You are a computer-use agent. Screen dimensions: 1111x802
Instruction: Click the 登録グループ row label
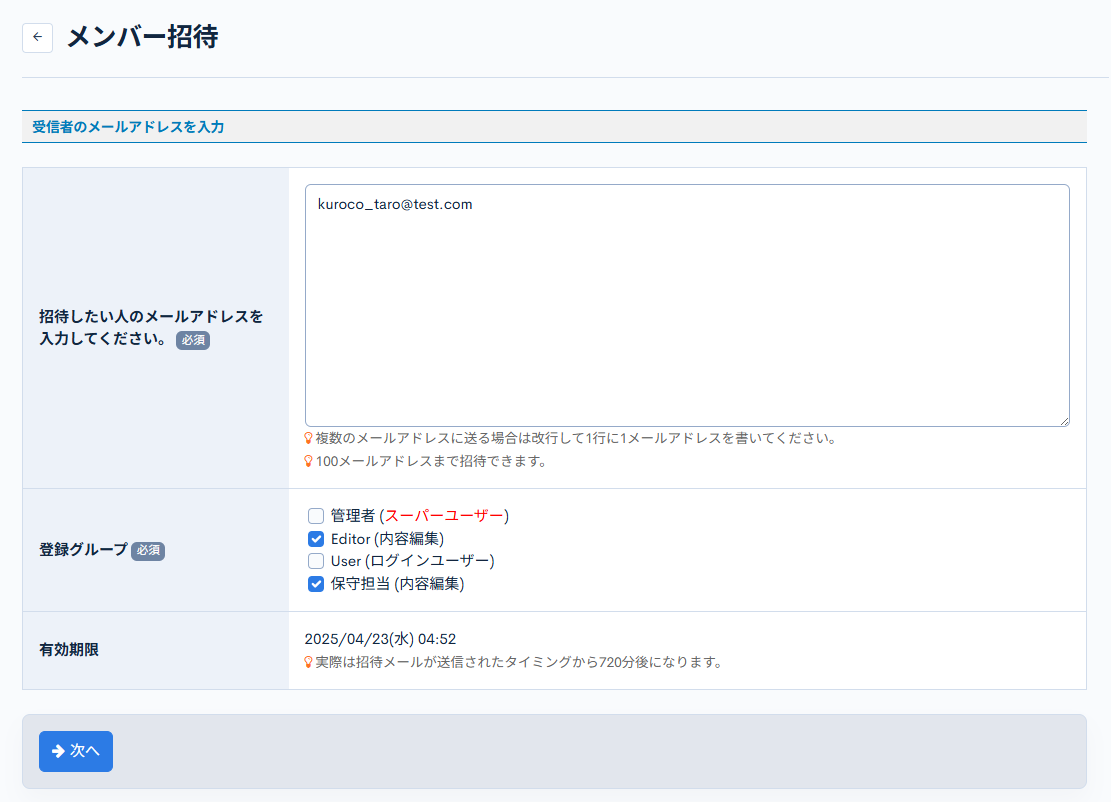point(82,551)
